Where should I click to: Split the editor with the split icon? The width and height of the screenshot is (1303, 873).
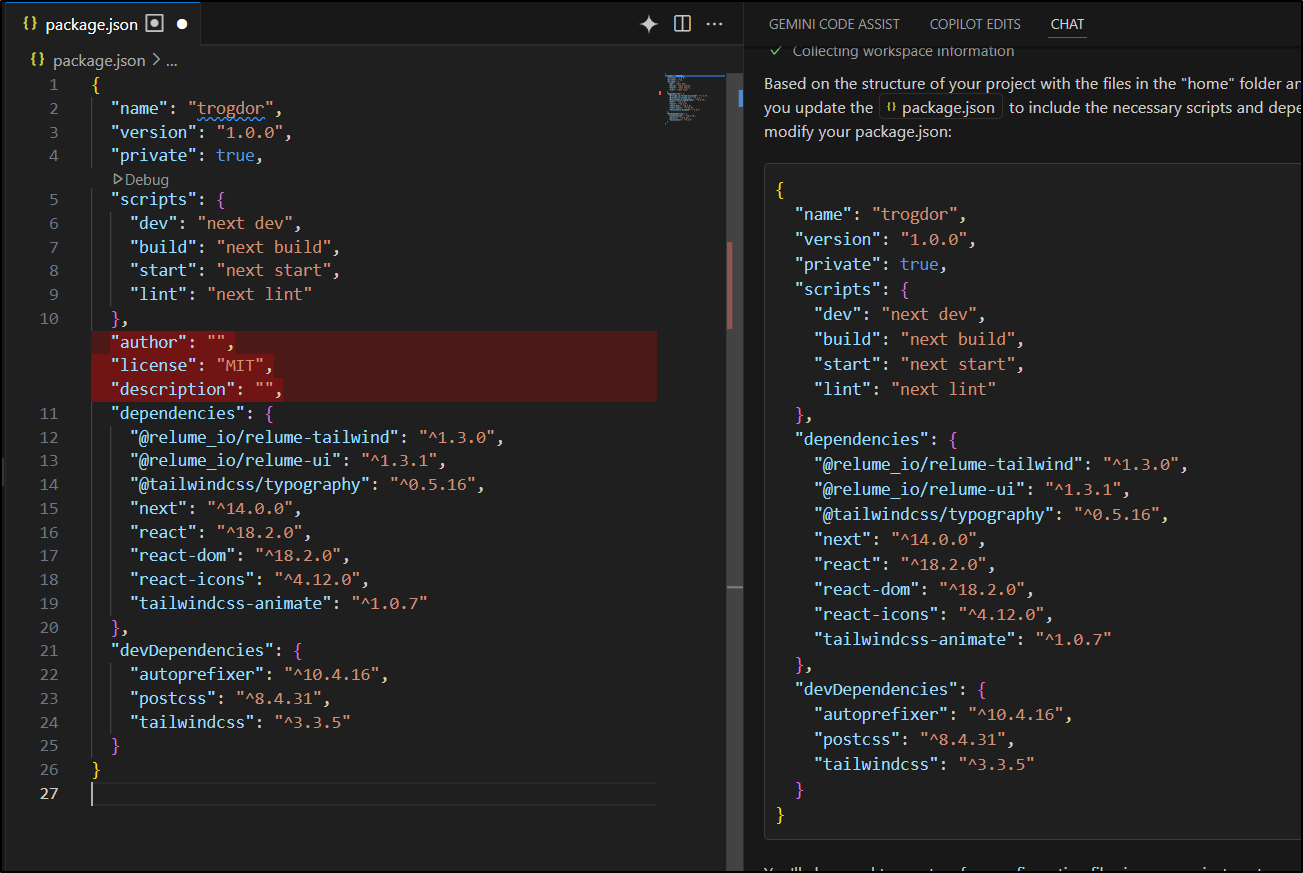[x=682, y=24]
